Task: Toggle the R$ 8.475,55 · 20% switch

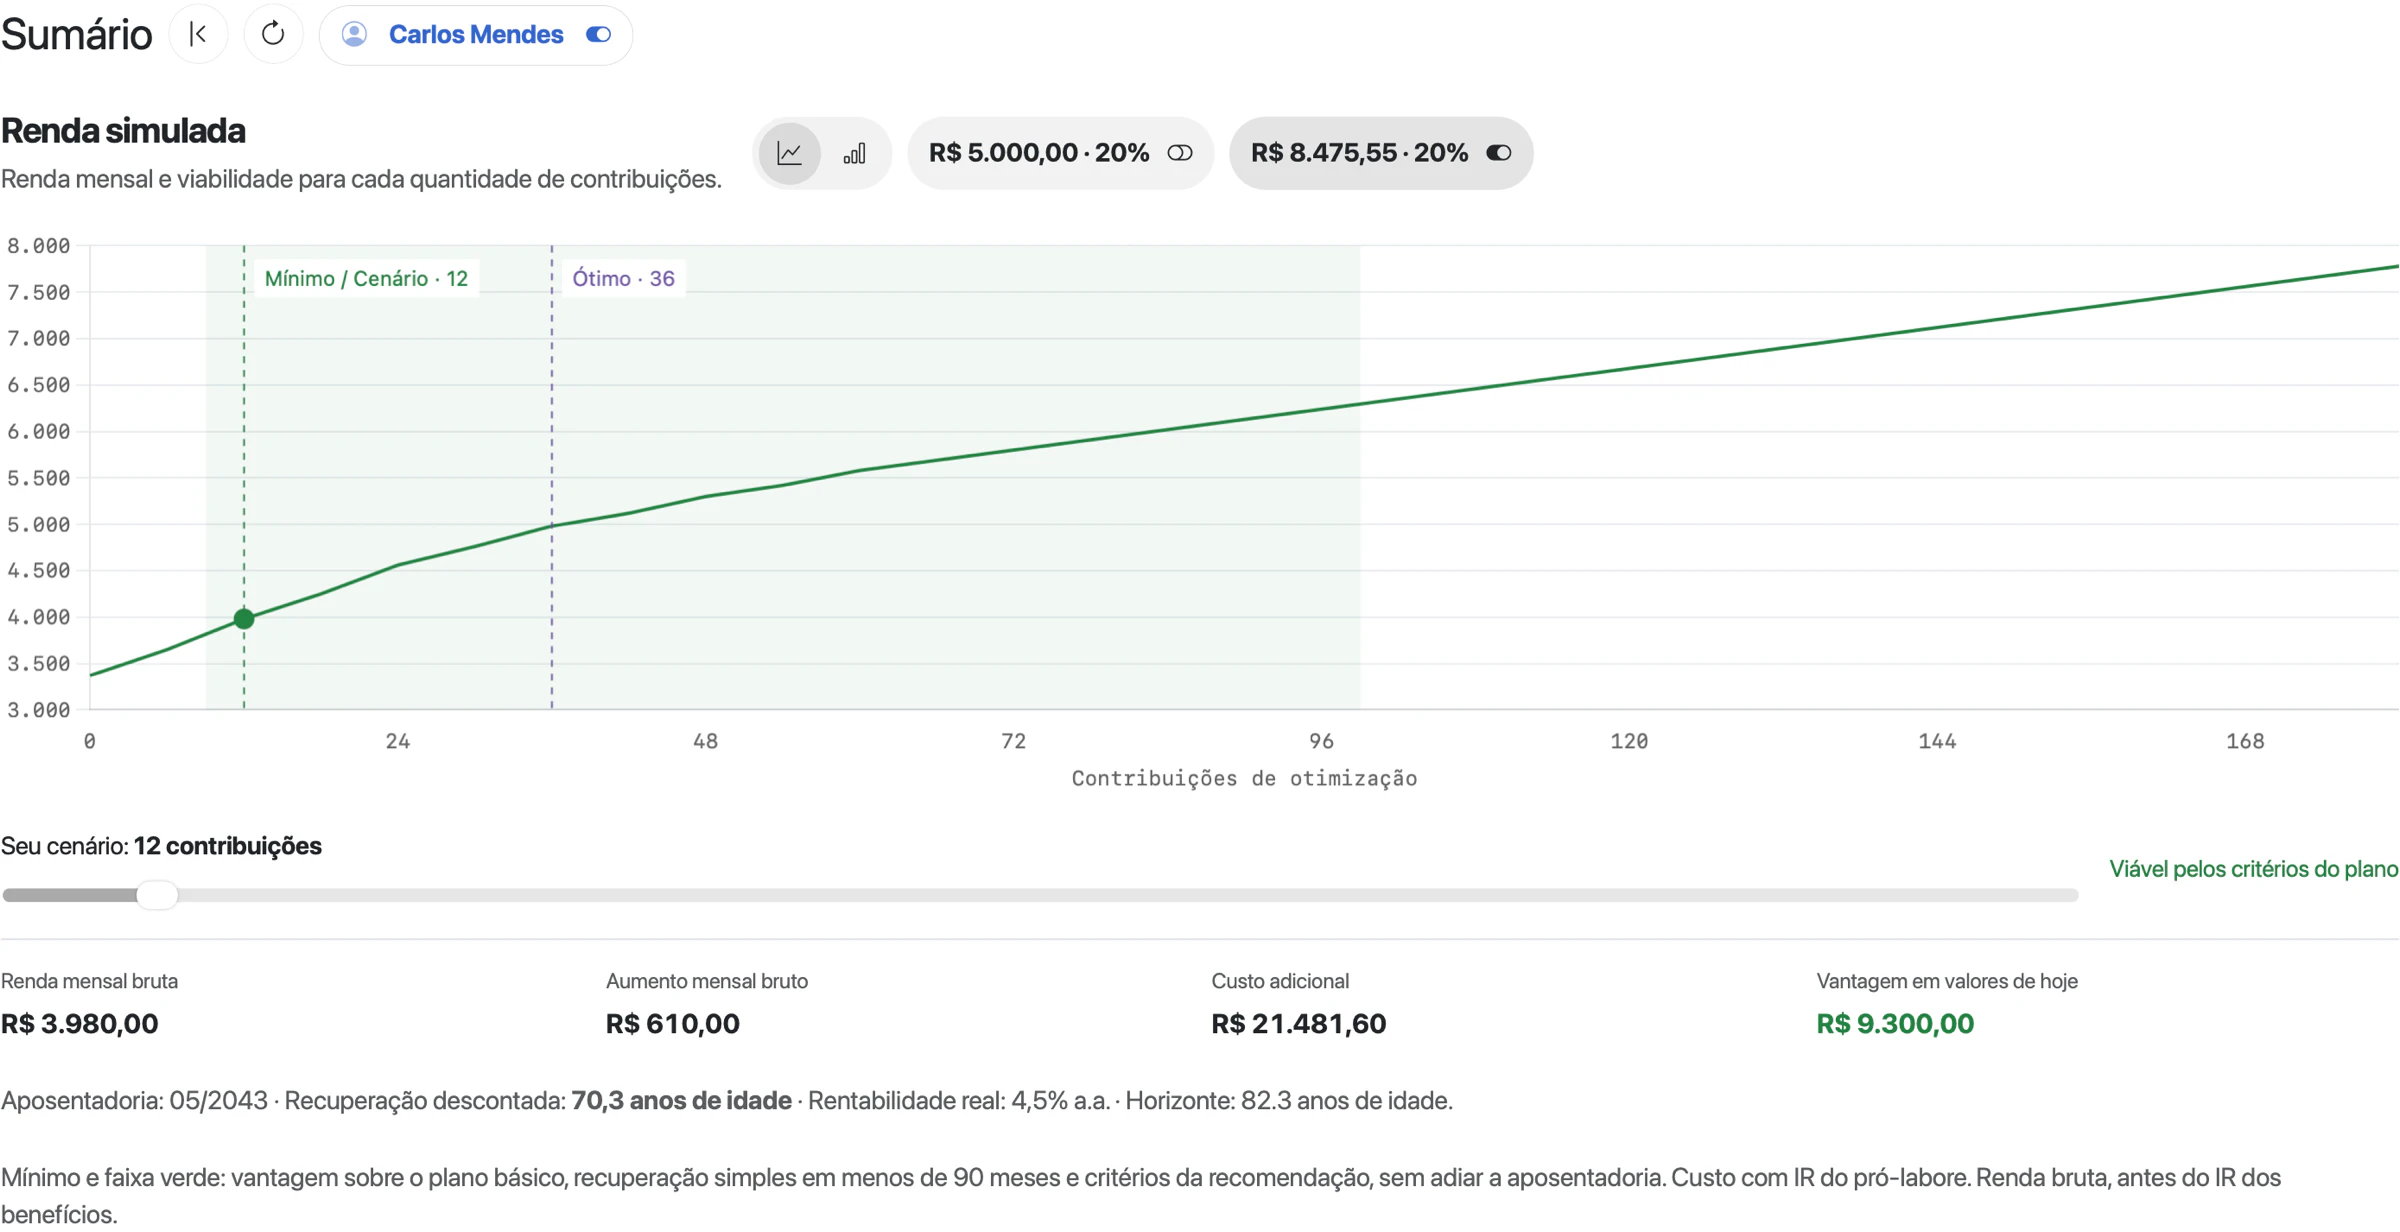Action: 1498,153
